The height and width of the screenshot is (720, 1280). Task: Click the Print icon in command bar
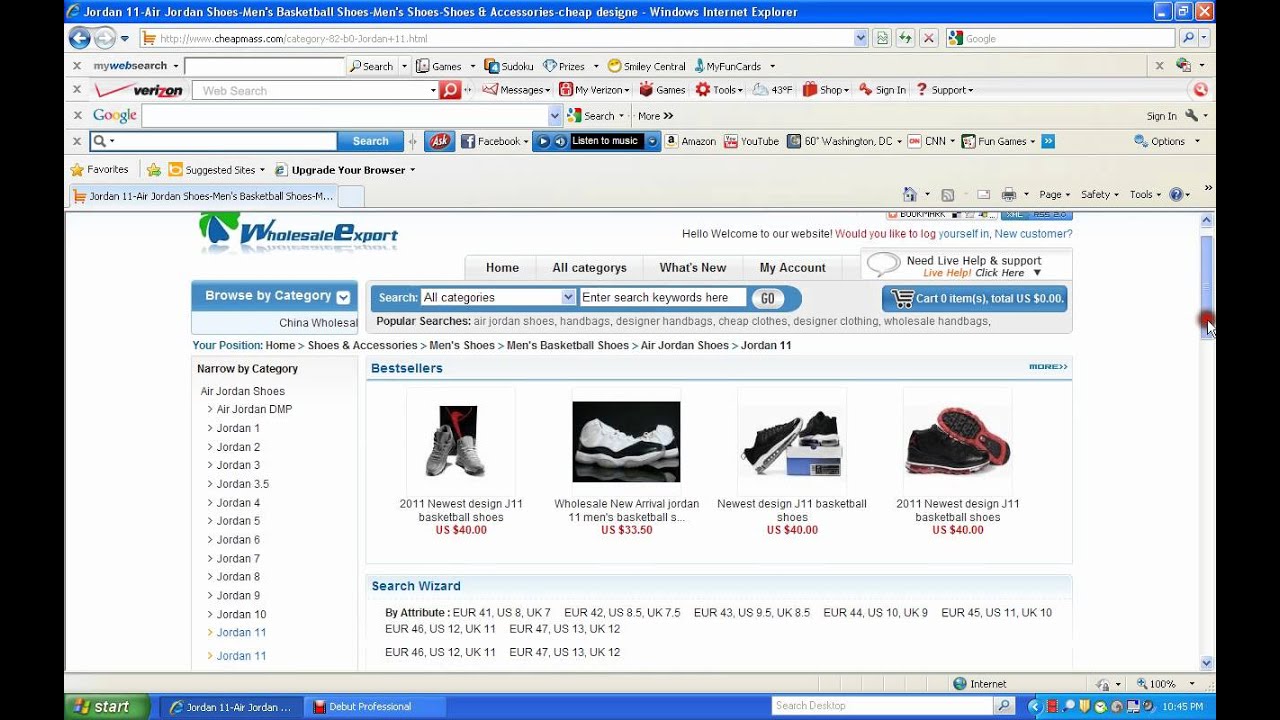(x=1009, y=194)
